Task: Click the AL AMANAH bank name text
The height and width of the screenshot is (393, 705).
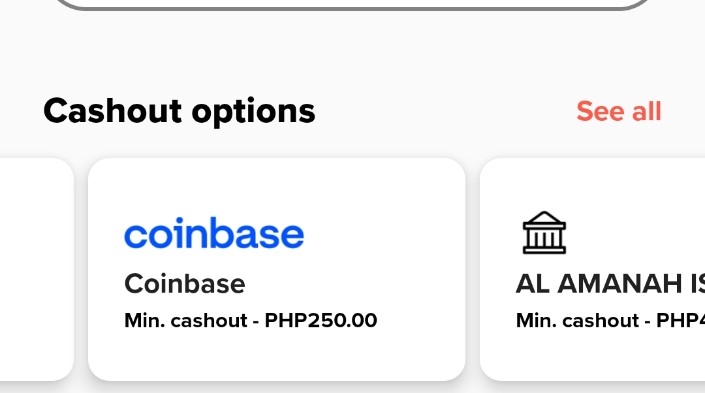Action: [x=610, y=284]
